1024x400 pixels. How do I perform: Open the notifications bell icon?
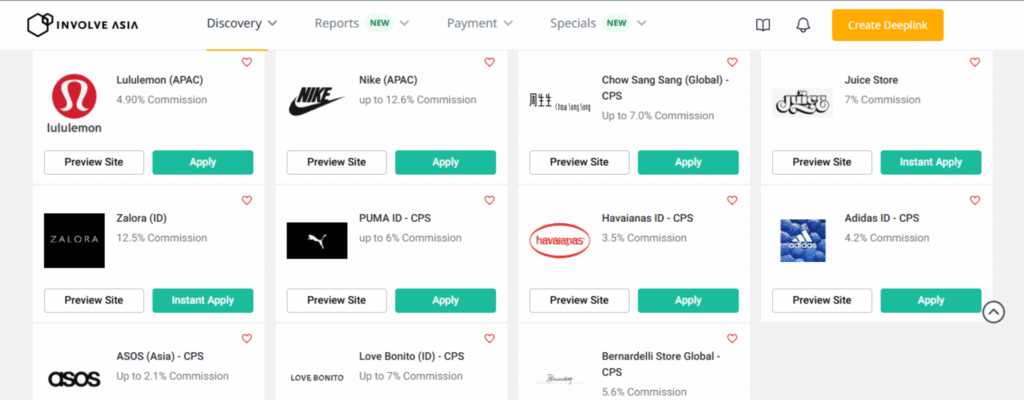pos(803,25)
